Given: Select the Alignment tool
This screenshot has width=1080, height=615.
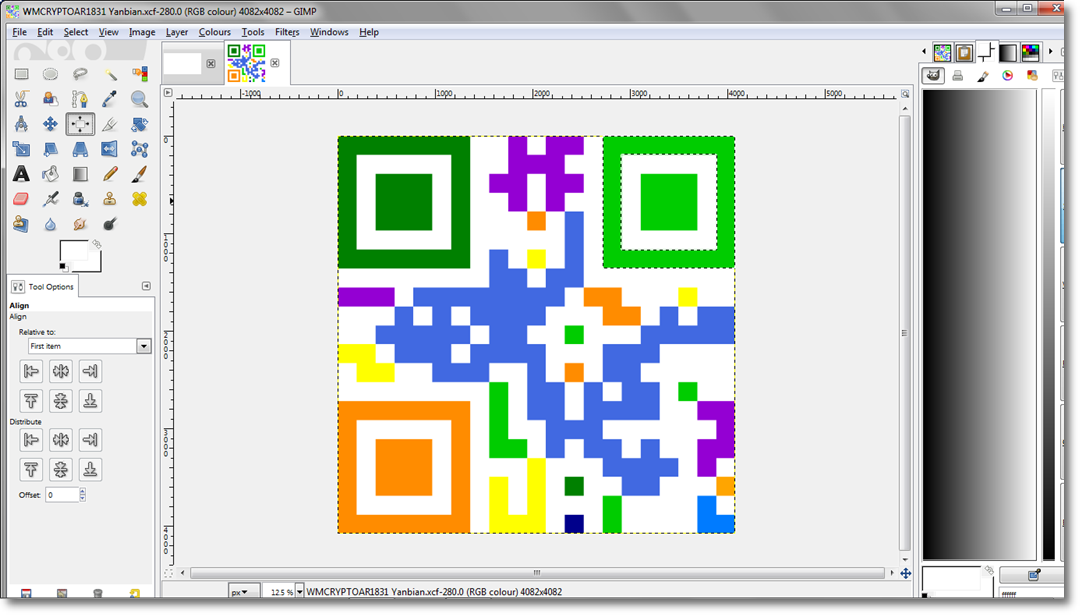Looking at the screenshot, I should coord(80,124).
